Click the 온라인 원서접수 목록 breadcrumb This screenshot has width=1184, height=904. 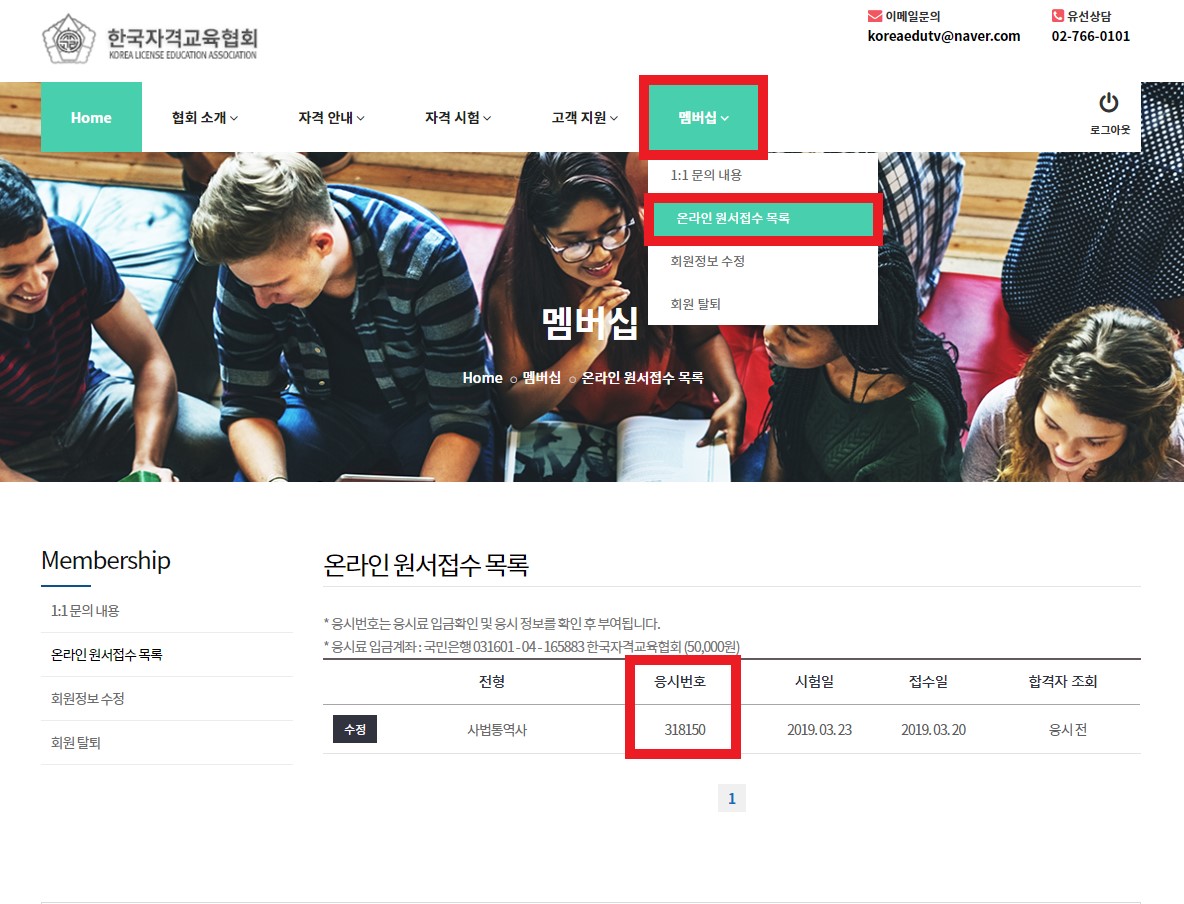643,378
